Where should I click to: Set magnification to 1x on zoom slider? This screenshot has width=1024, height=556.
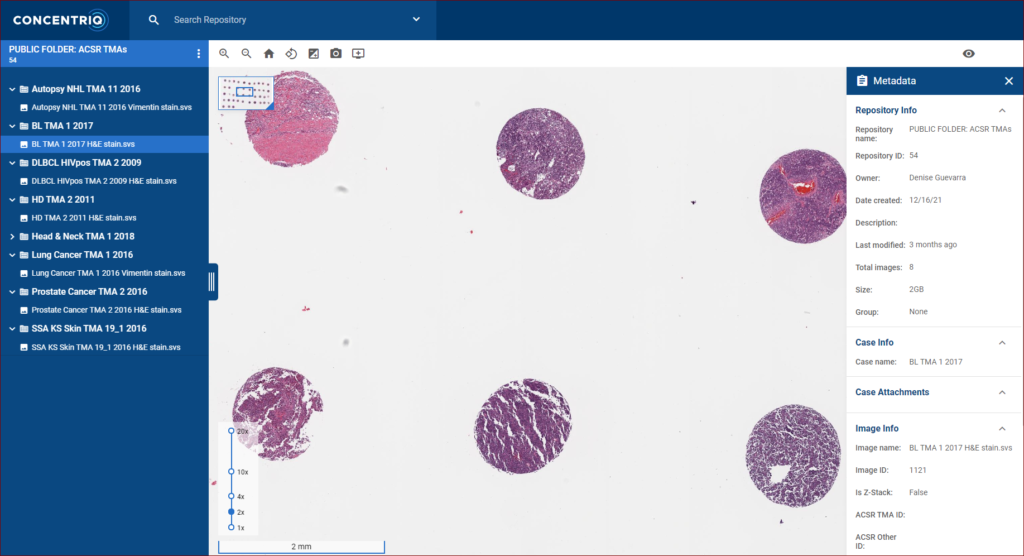(x=231, y=527)
